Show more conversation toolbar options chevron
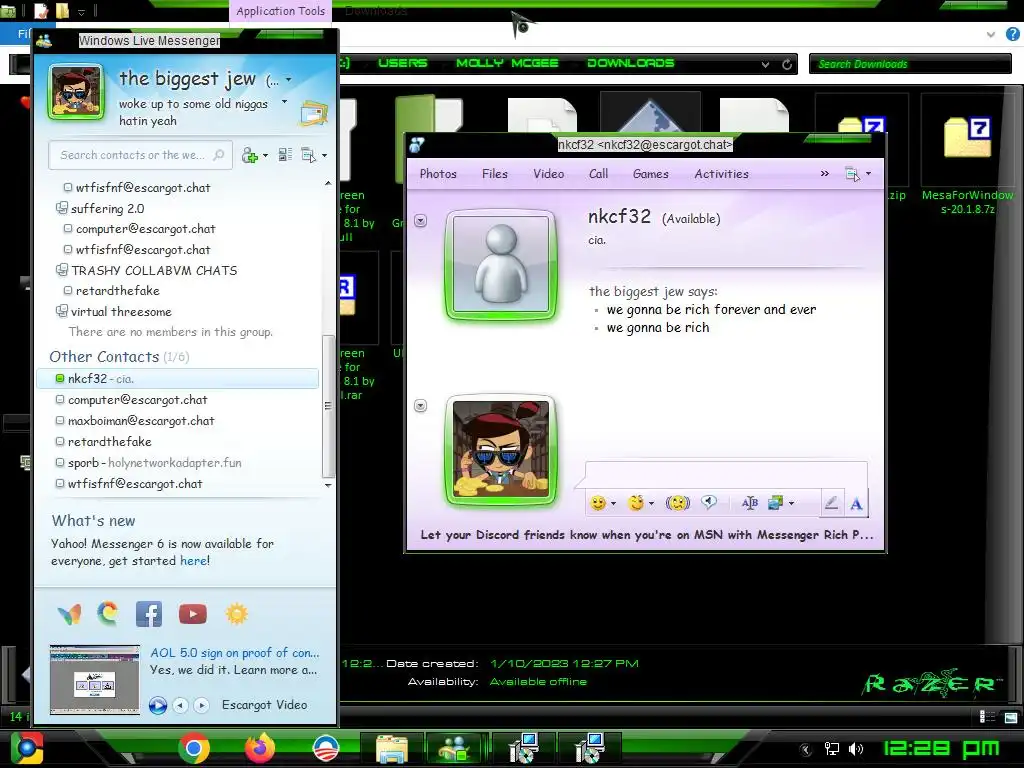 (824, 174)
